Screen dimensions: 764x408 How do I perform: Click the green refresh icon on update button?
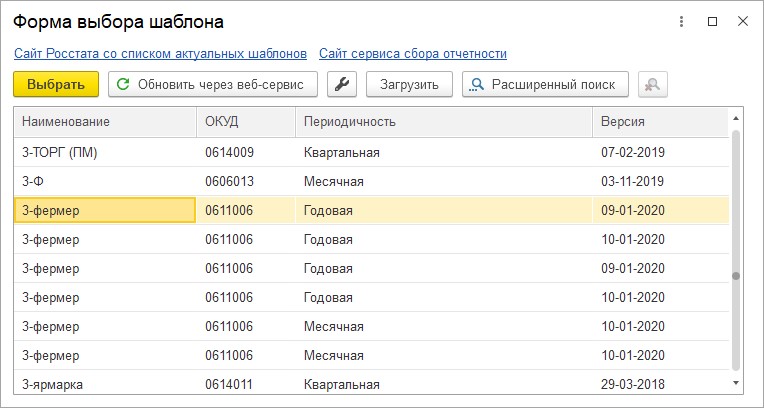click(124, 84)
